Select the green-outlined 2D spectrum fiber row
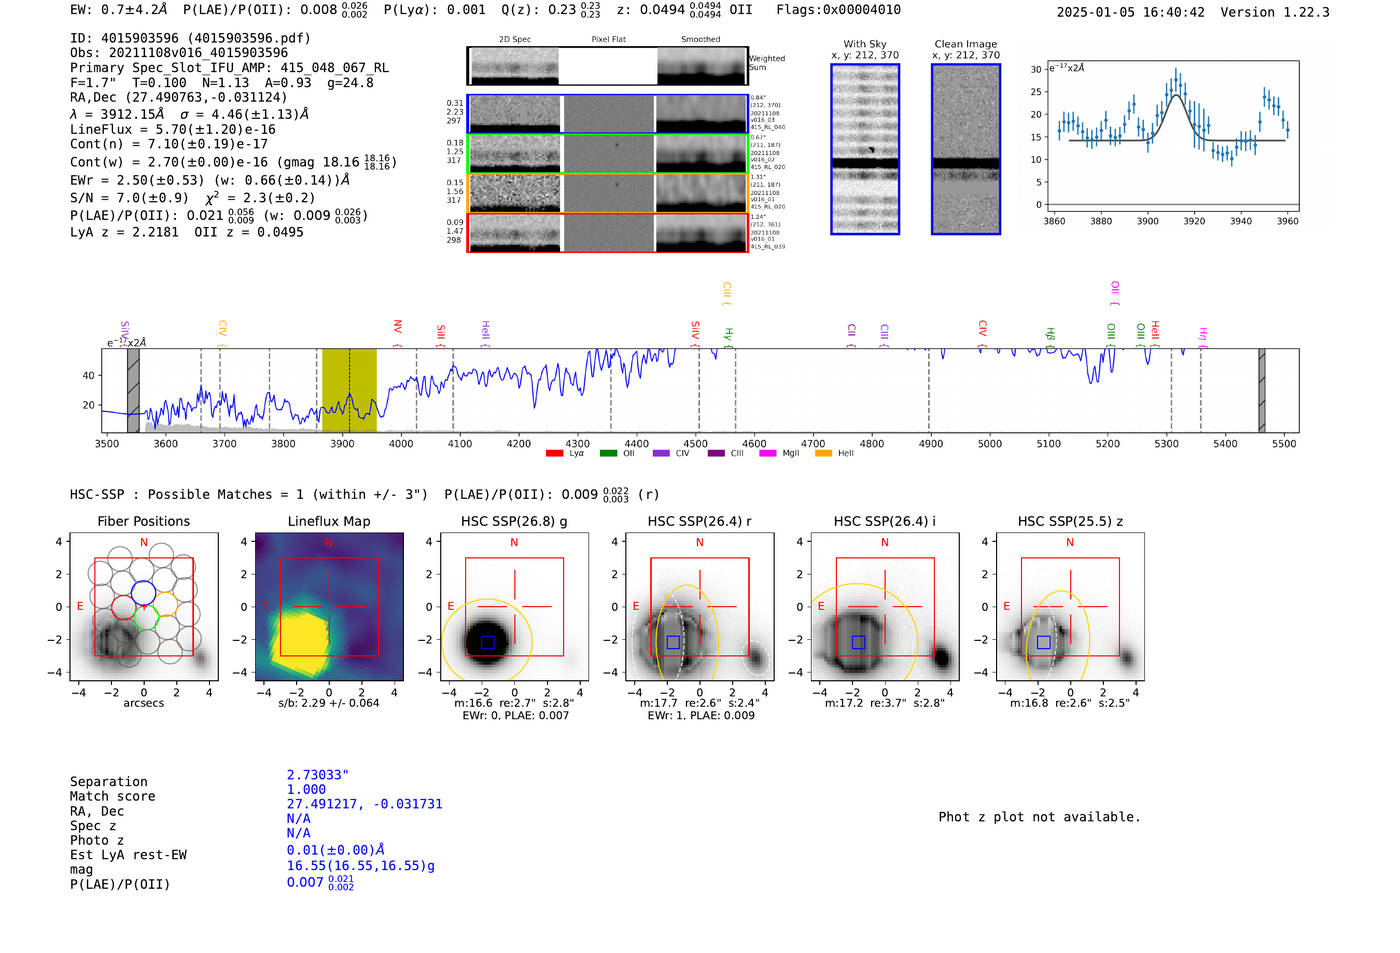Screen dimensions: 1400x953 608,153
